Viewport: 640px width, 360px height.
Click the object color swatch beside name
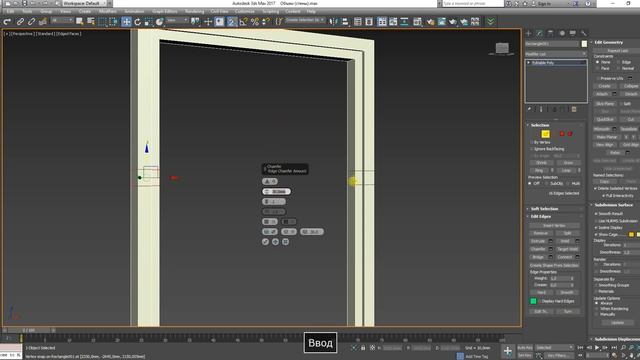(584, 44)
